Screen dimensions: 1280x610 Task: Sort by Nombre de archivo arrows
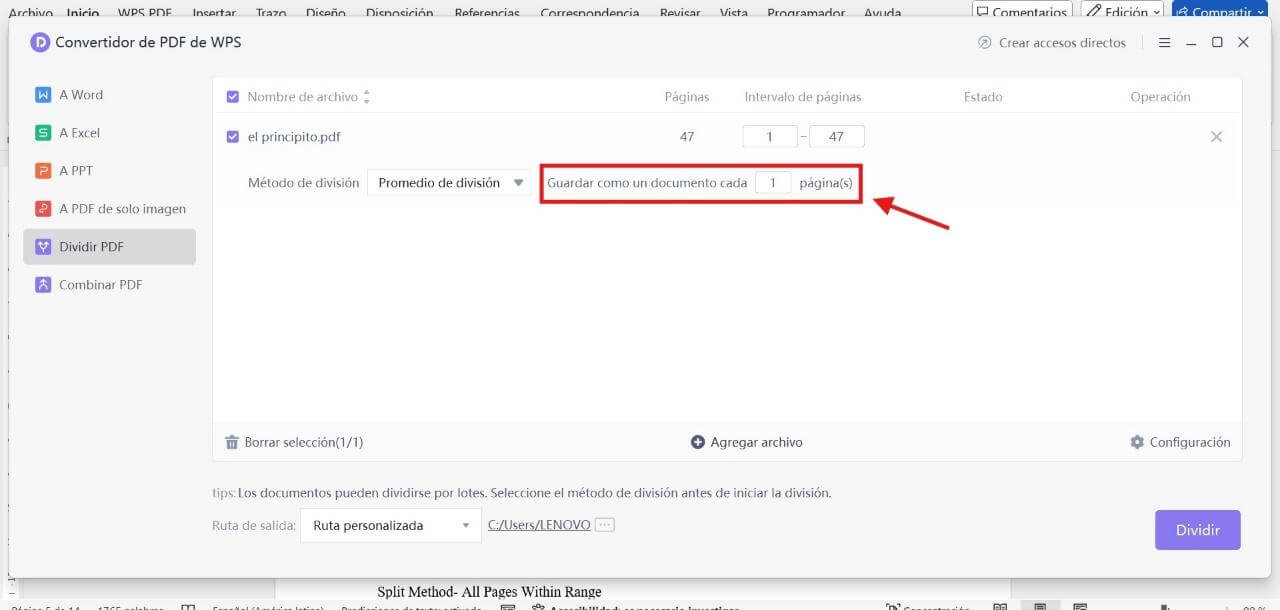366,97
